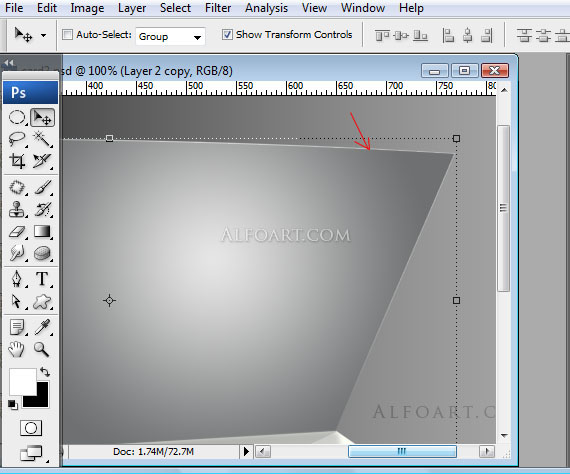Click the scroll up arrow
The width and height of the screenshot is (570, 474).
[x=504, y=90]
